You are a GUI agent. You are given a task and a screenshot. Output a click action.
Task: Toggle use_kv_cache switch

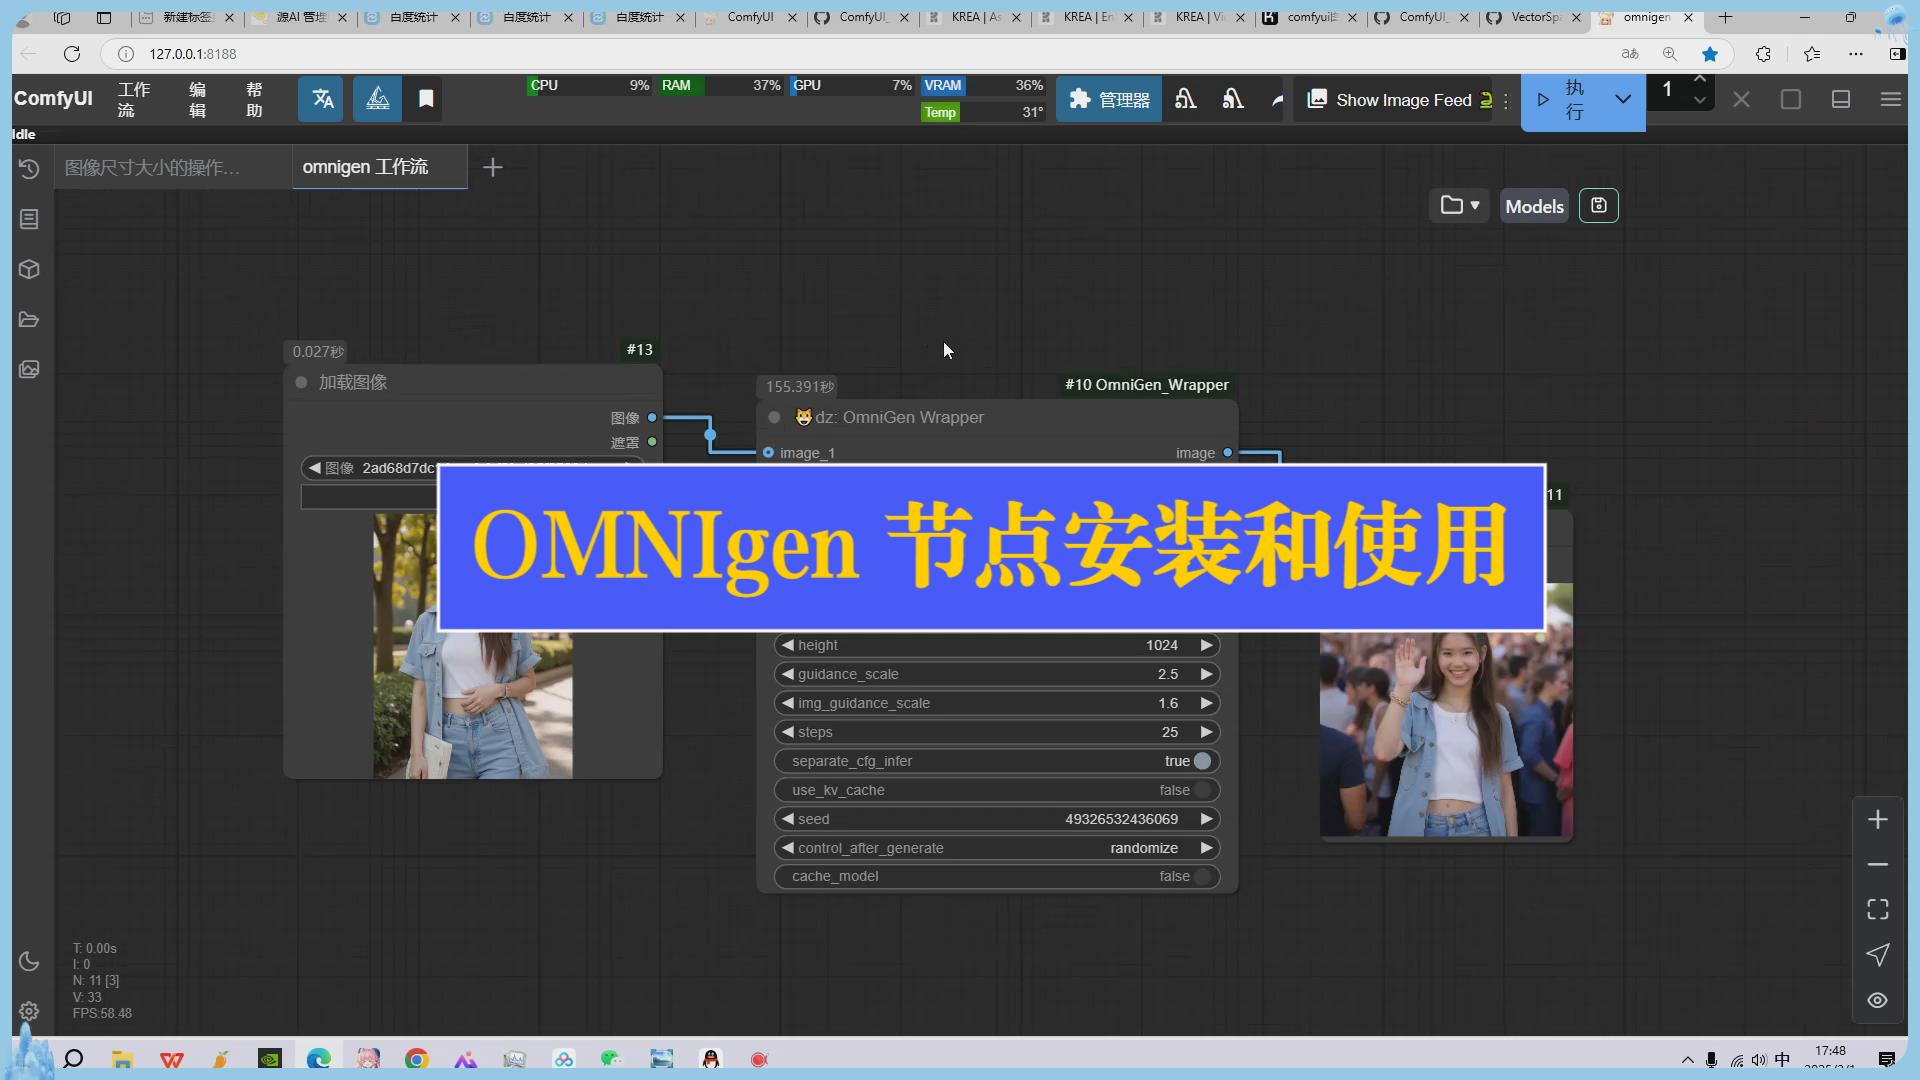pyautogui.click(x=1202, y=790)
